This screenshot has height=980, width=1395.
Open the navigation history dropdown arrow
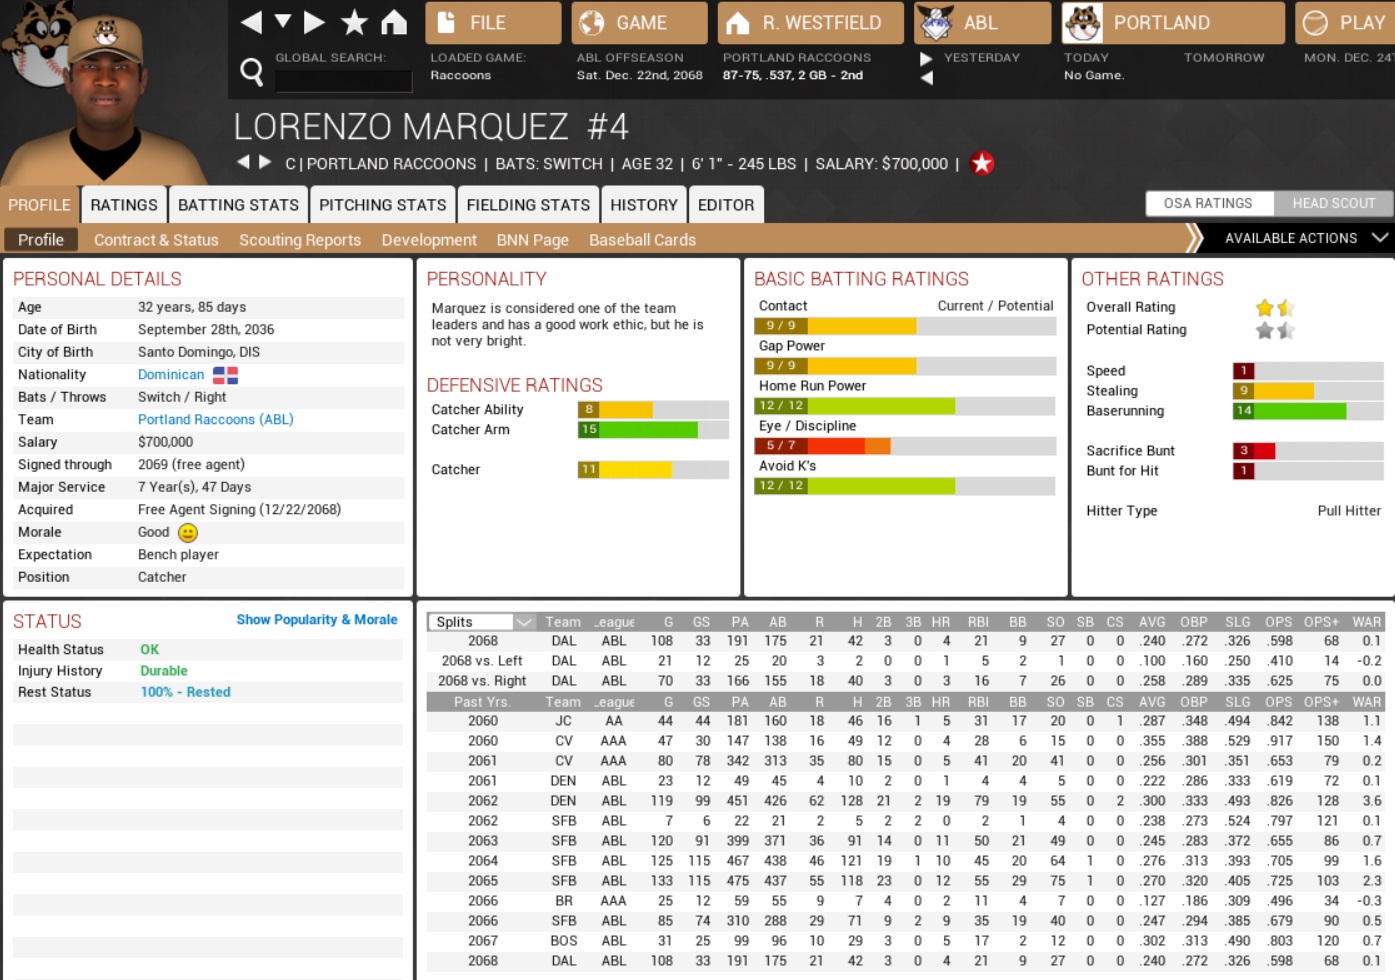[283, 22]
